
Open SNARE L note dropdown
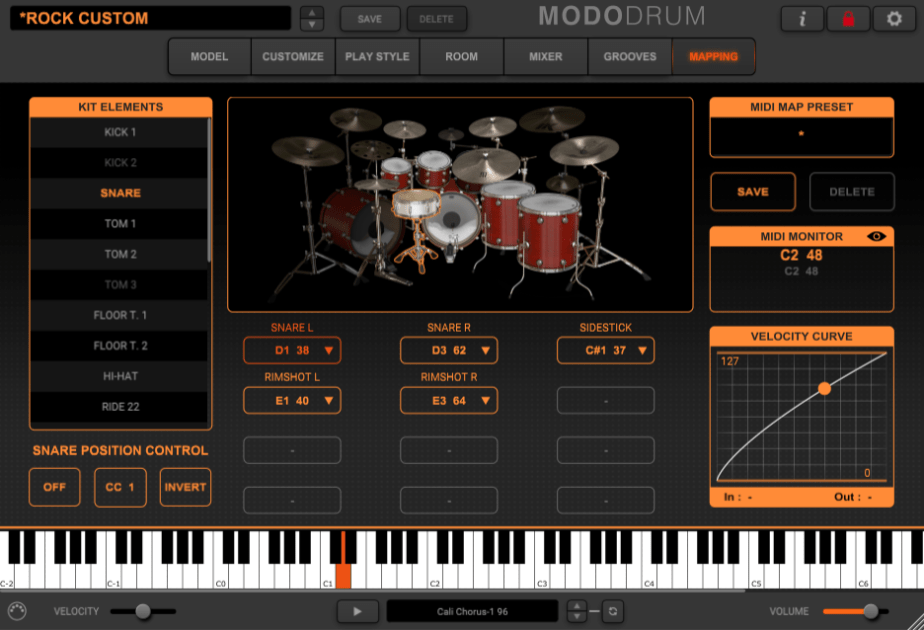coord(292,350)
